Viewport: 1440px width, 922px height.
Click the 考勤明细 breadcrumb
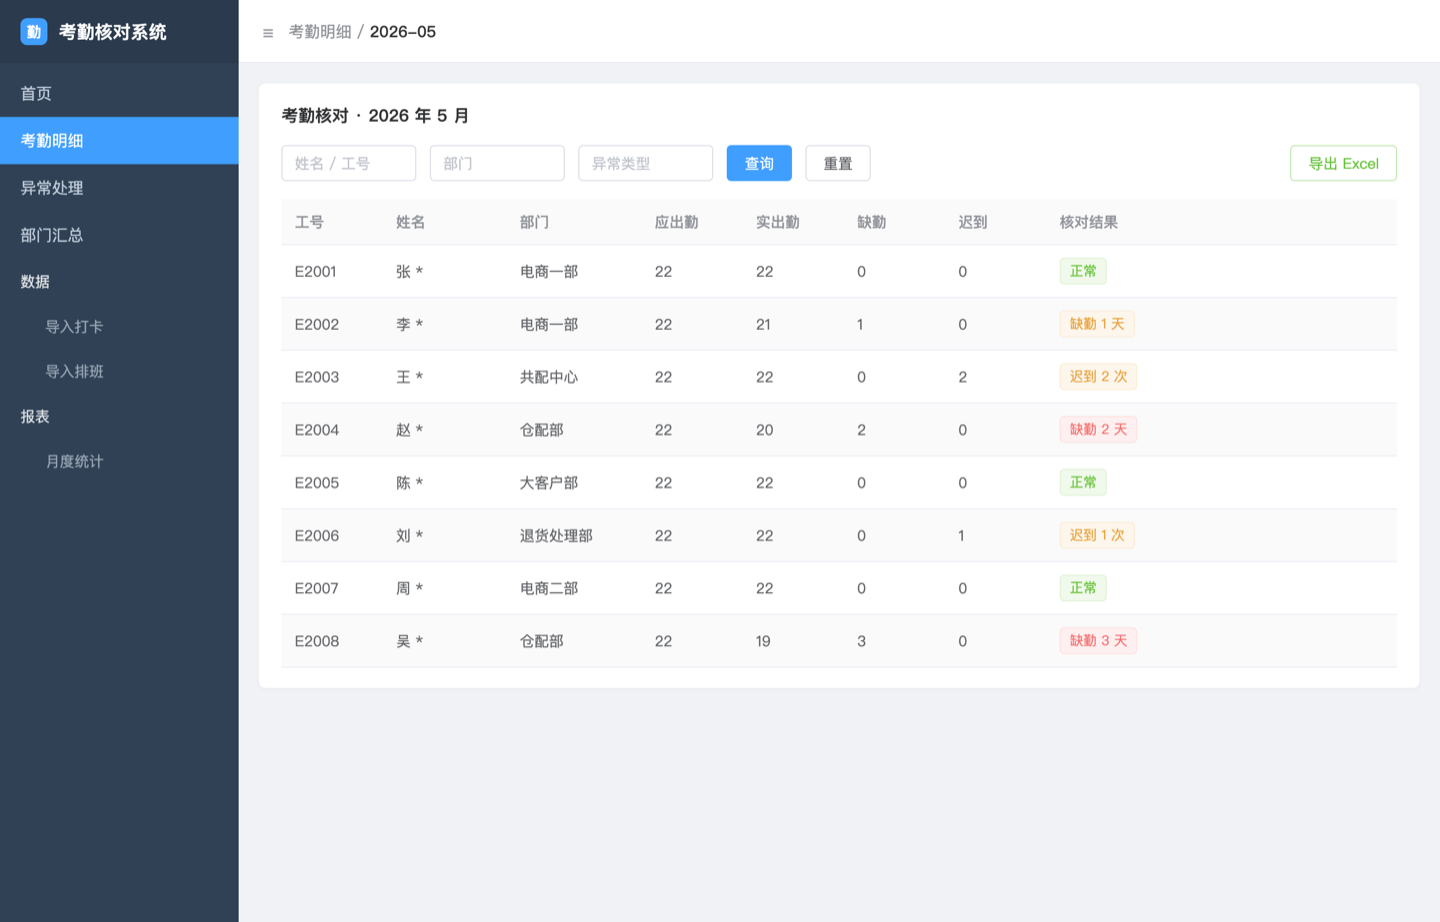(x=320, y=32)
